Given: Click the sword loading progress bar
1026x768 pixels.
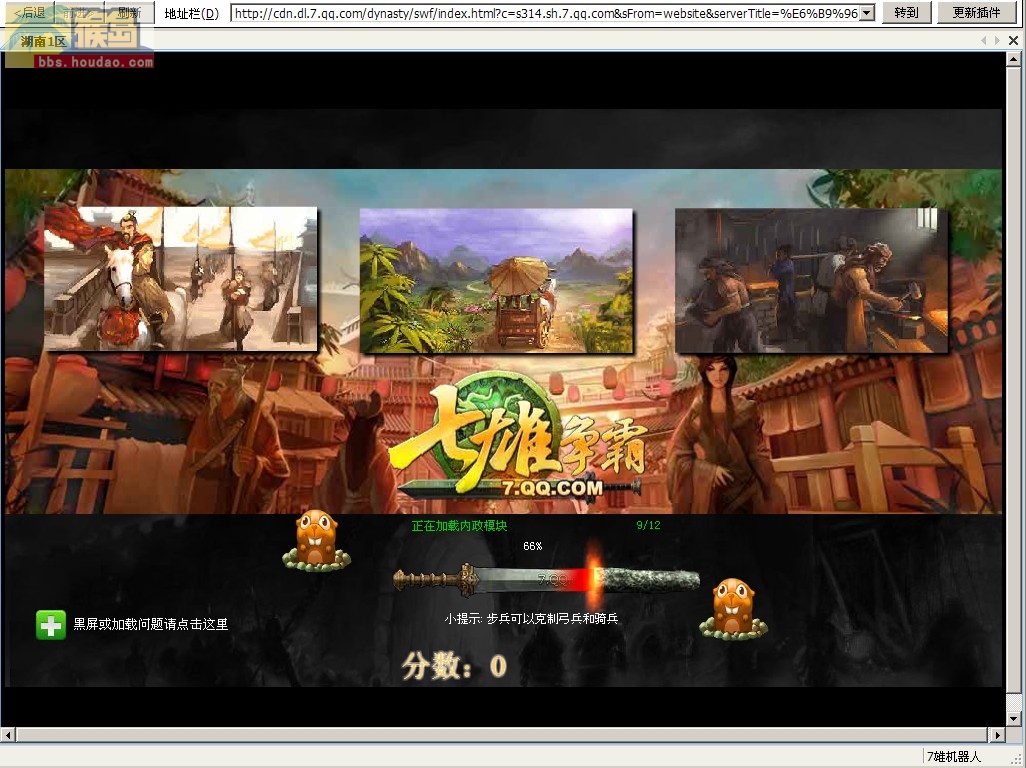Looking at the screenshot, I should click(546, 580).
